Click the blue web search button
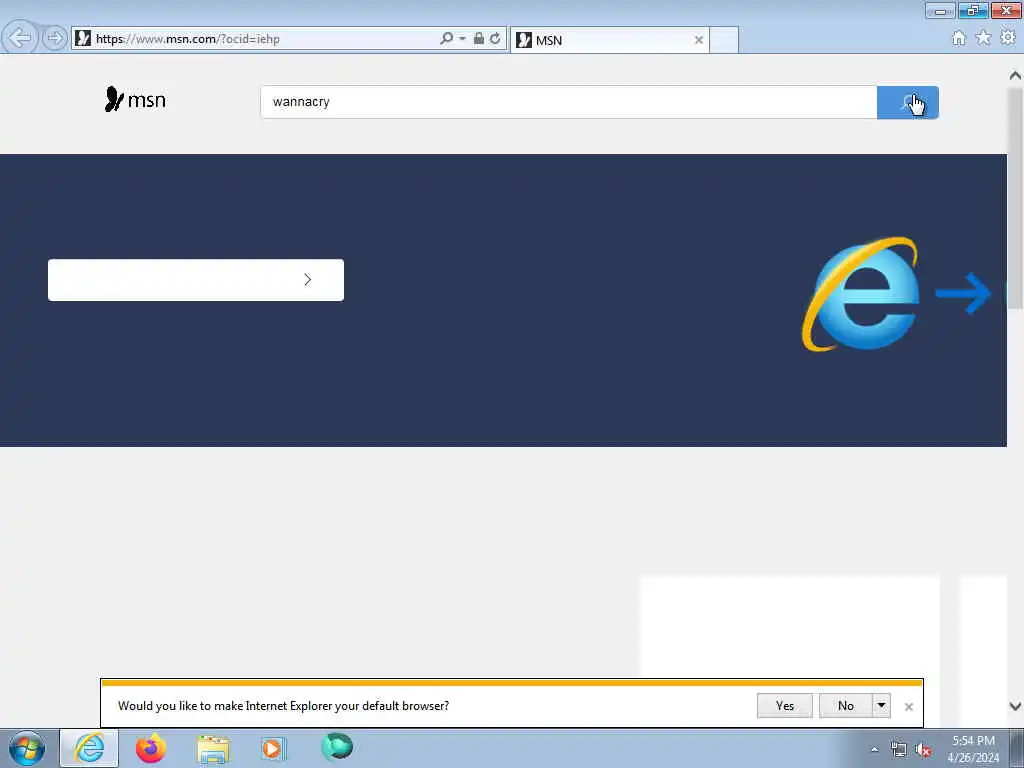1024x768 pixels. pyautogui.click(x=908, y=103)
